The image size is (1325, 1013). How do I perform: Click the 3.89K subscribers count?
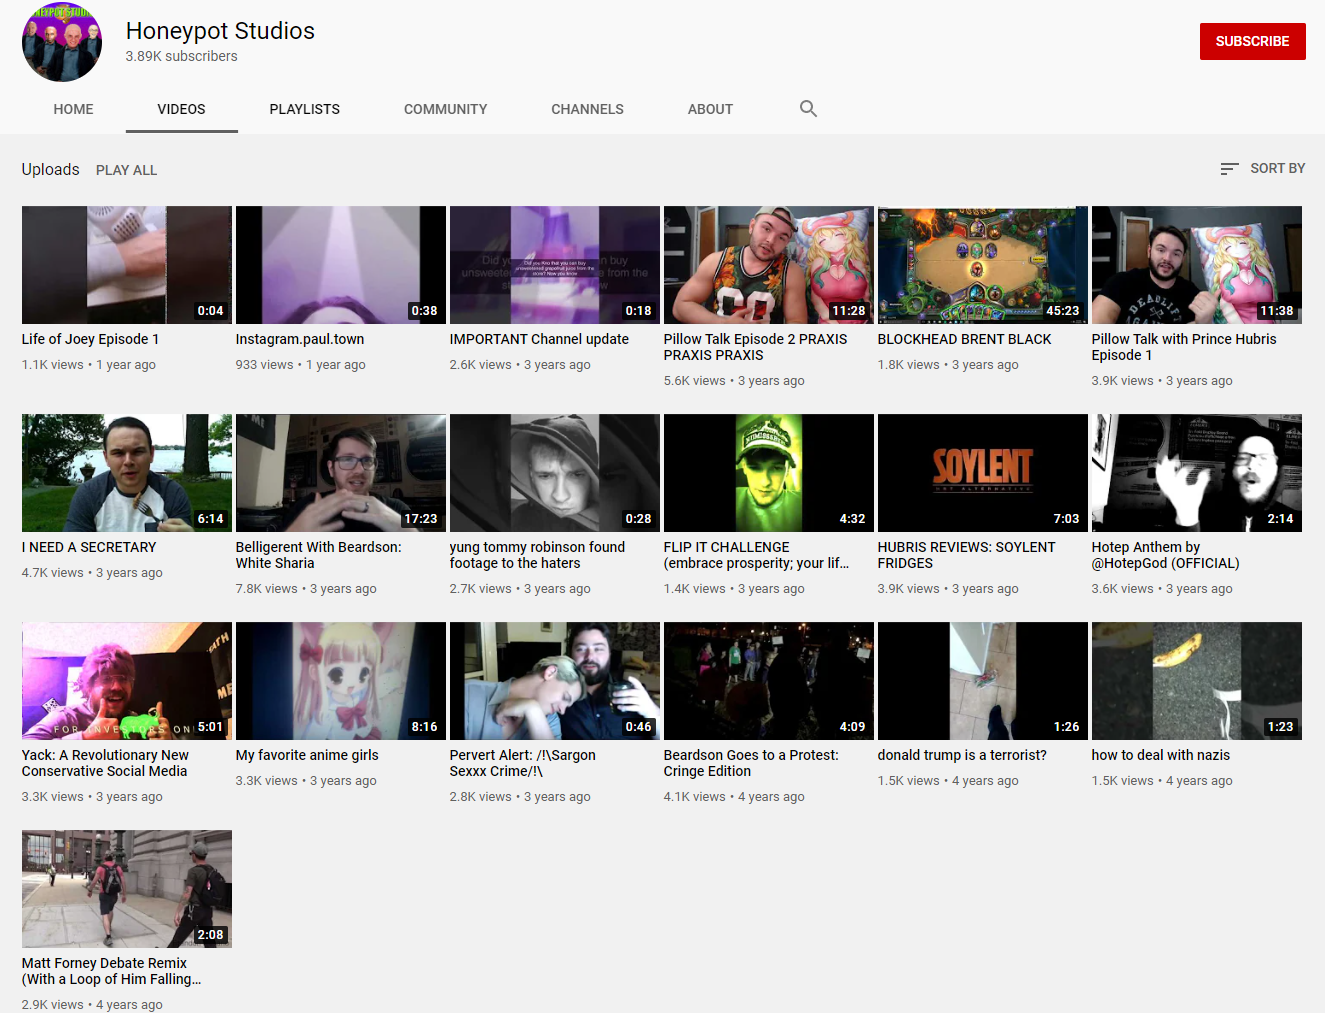coord(181,57)
